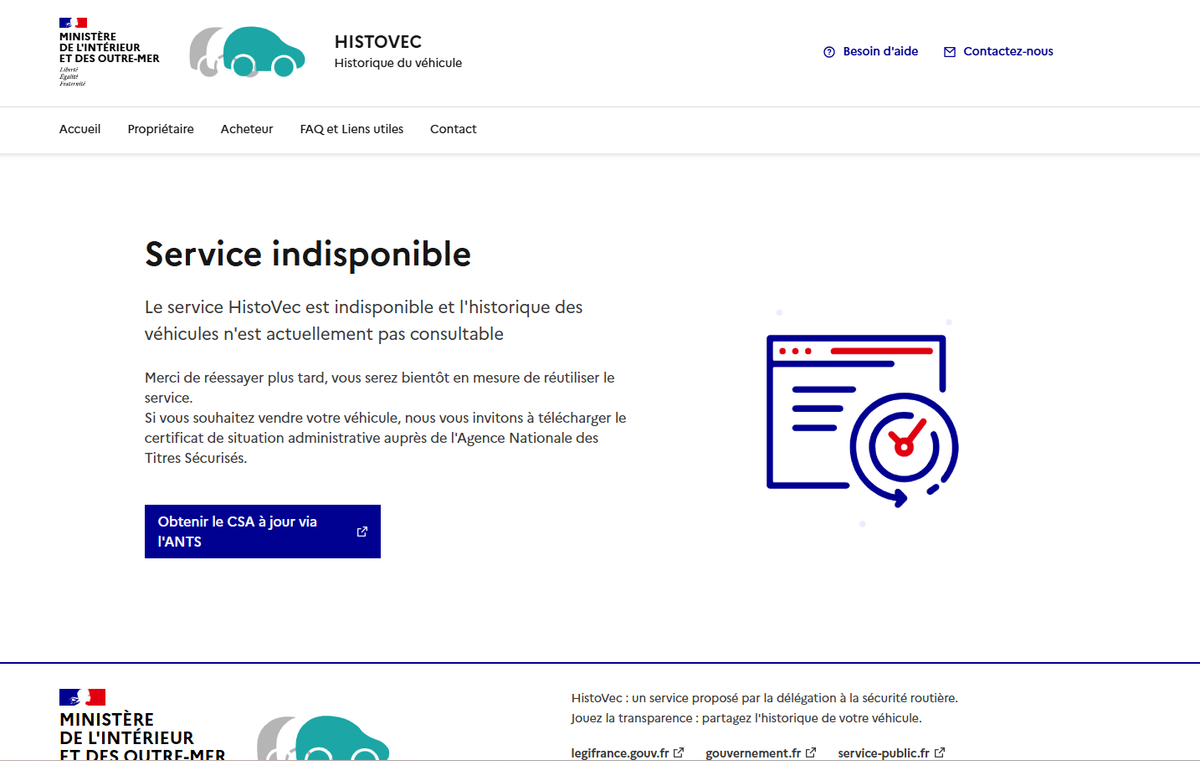The height and width of the screenshot is (761, 1200).
Task: Click the teal HistoVec car logo in header
Action: tap(248, 52)
